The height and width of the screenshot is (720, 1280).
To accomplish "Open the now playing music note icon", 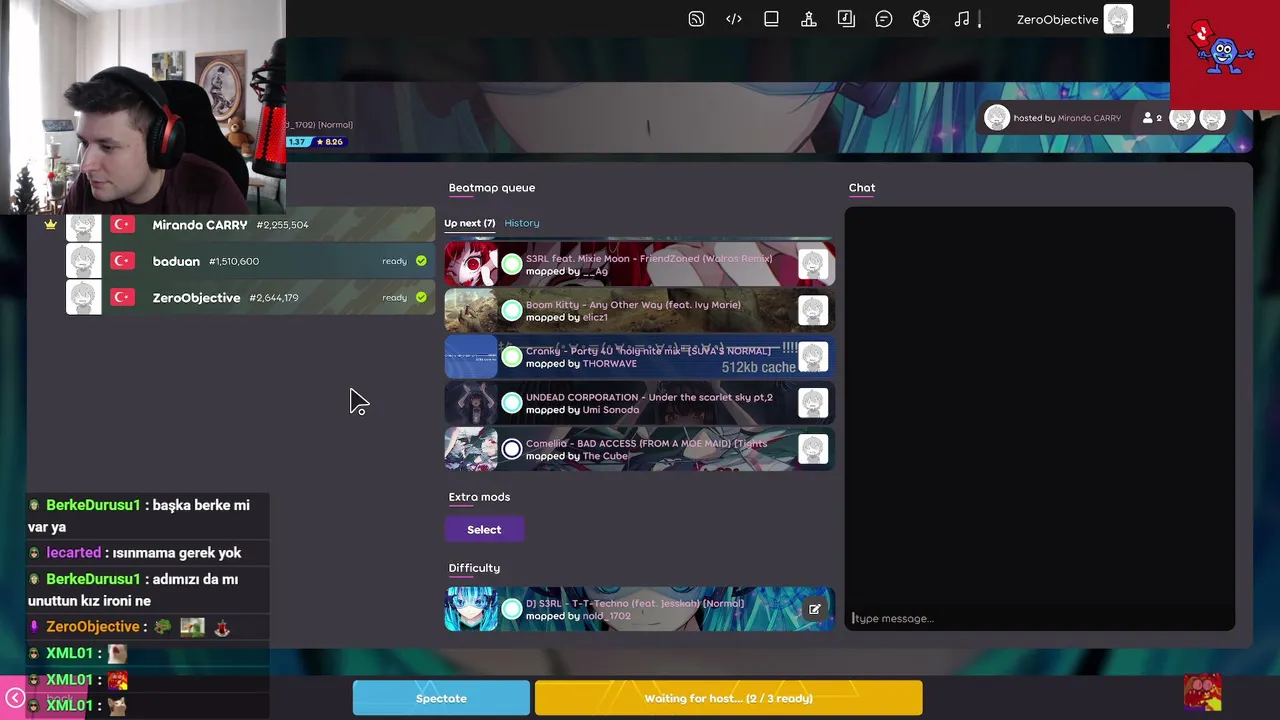I will click(961, 19).
